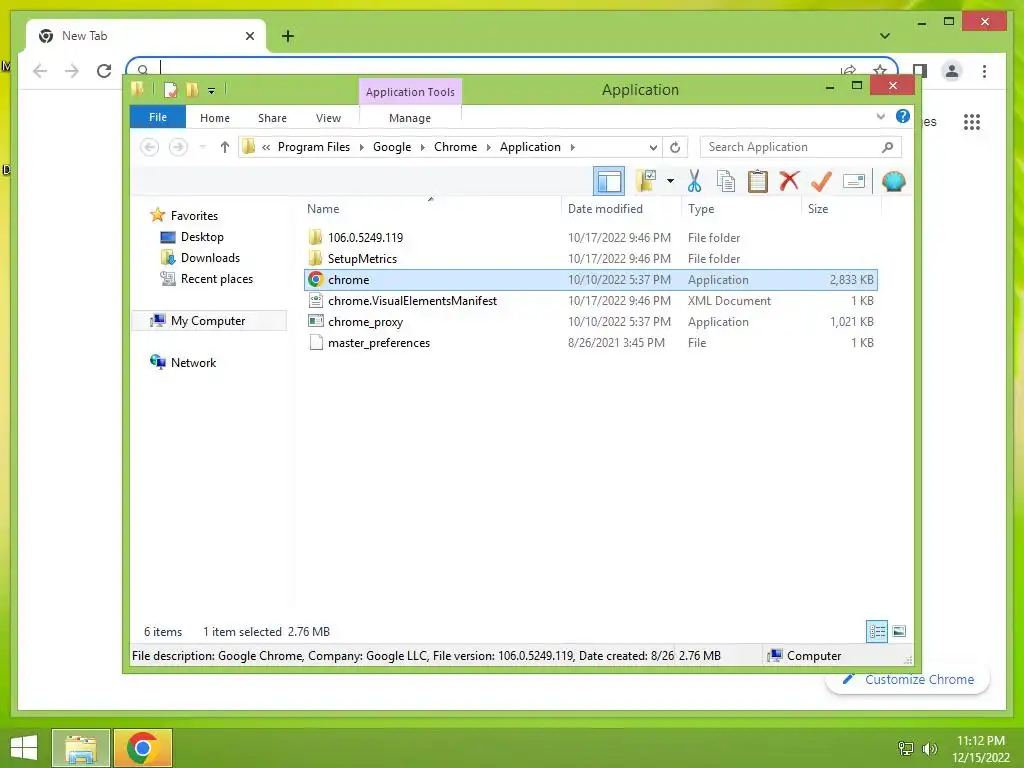Click the Explorer refresh button

pyautogui.click(x=675, y=148)
